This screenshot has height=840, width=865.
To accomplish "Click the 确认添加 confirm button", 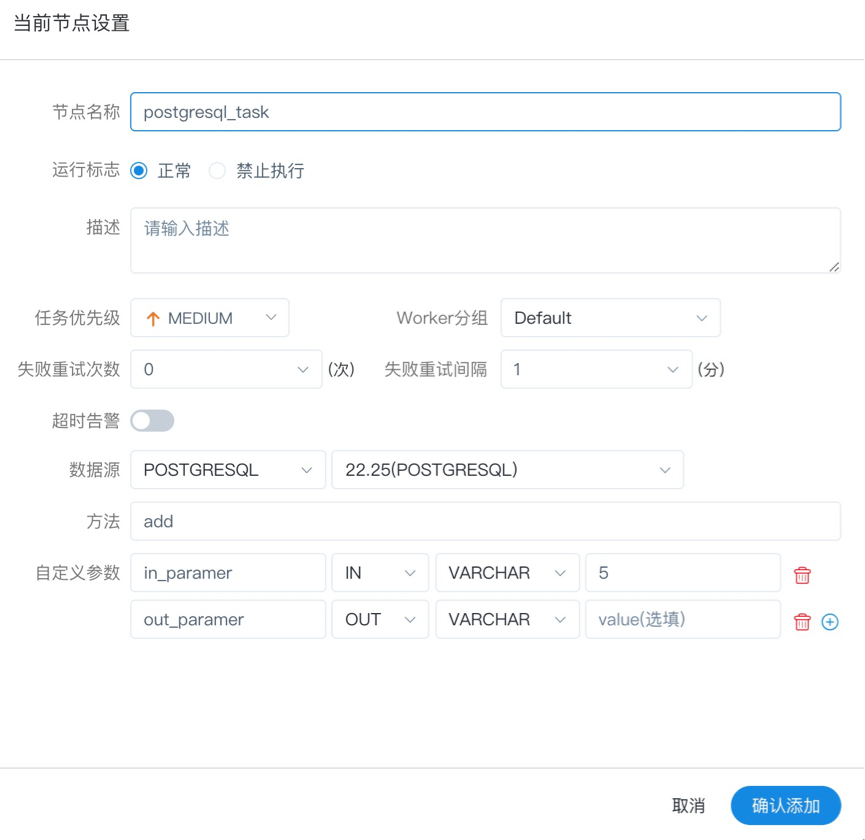I will point(785,806).
